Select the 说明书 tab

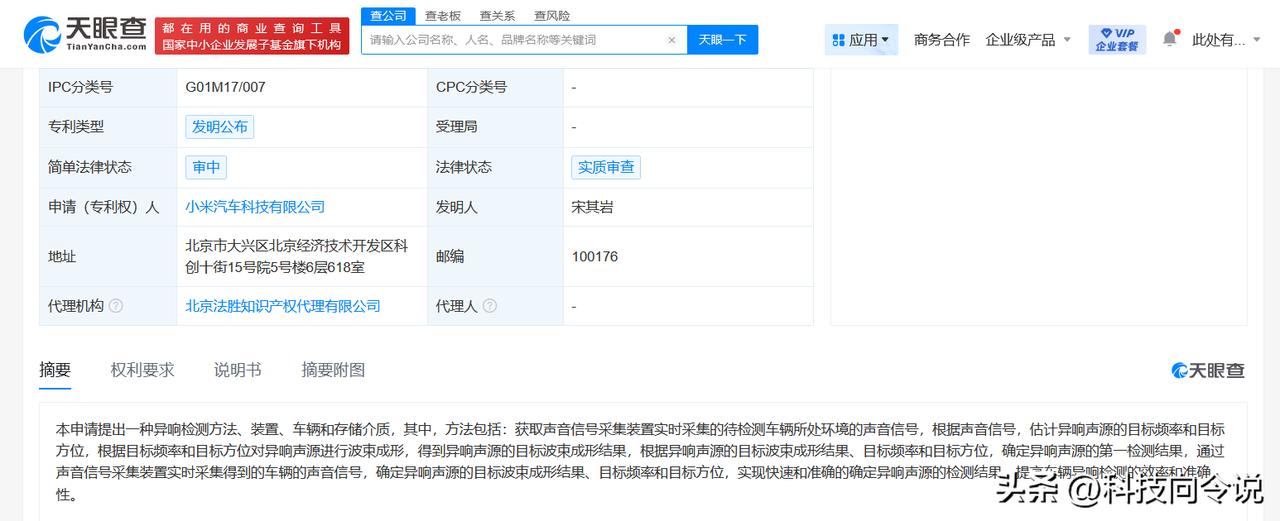tap(238, 370)
